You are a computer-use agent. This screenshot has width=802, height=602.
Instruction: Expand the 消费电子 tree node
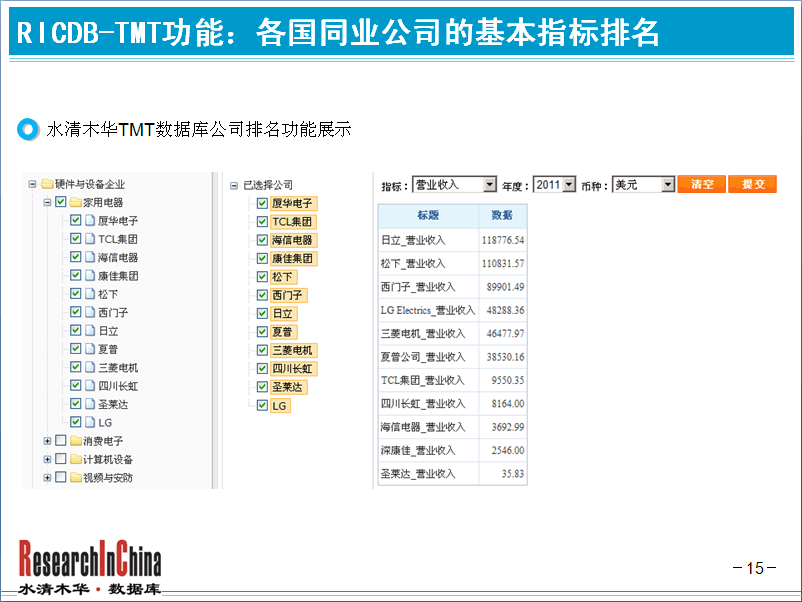[x=47, y=441]
